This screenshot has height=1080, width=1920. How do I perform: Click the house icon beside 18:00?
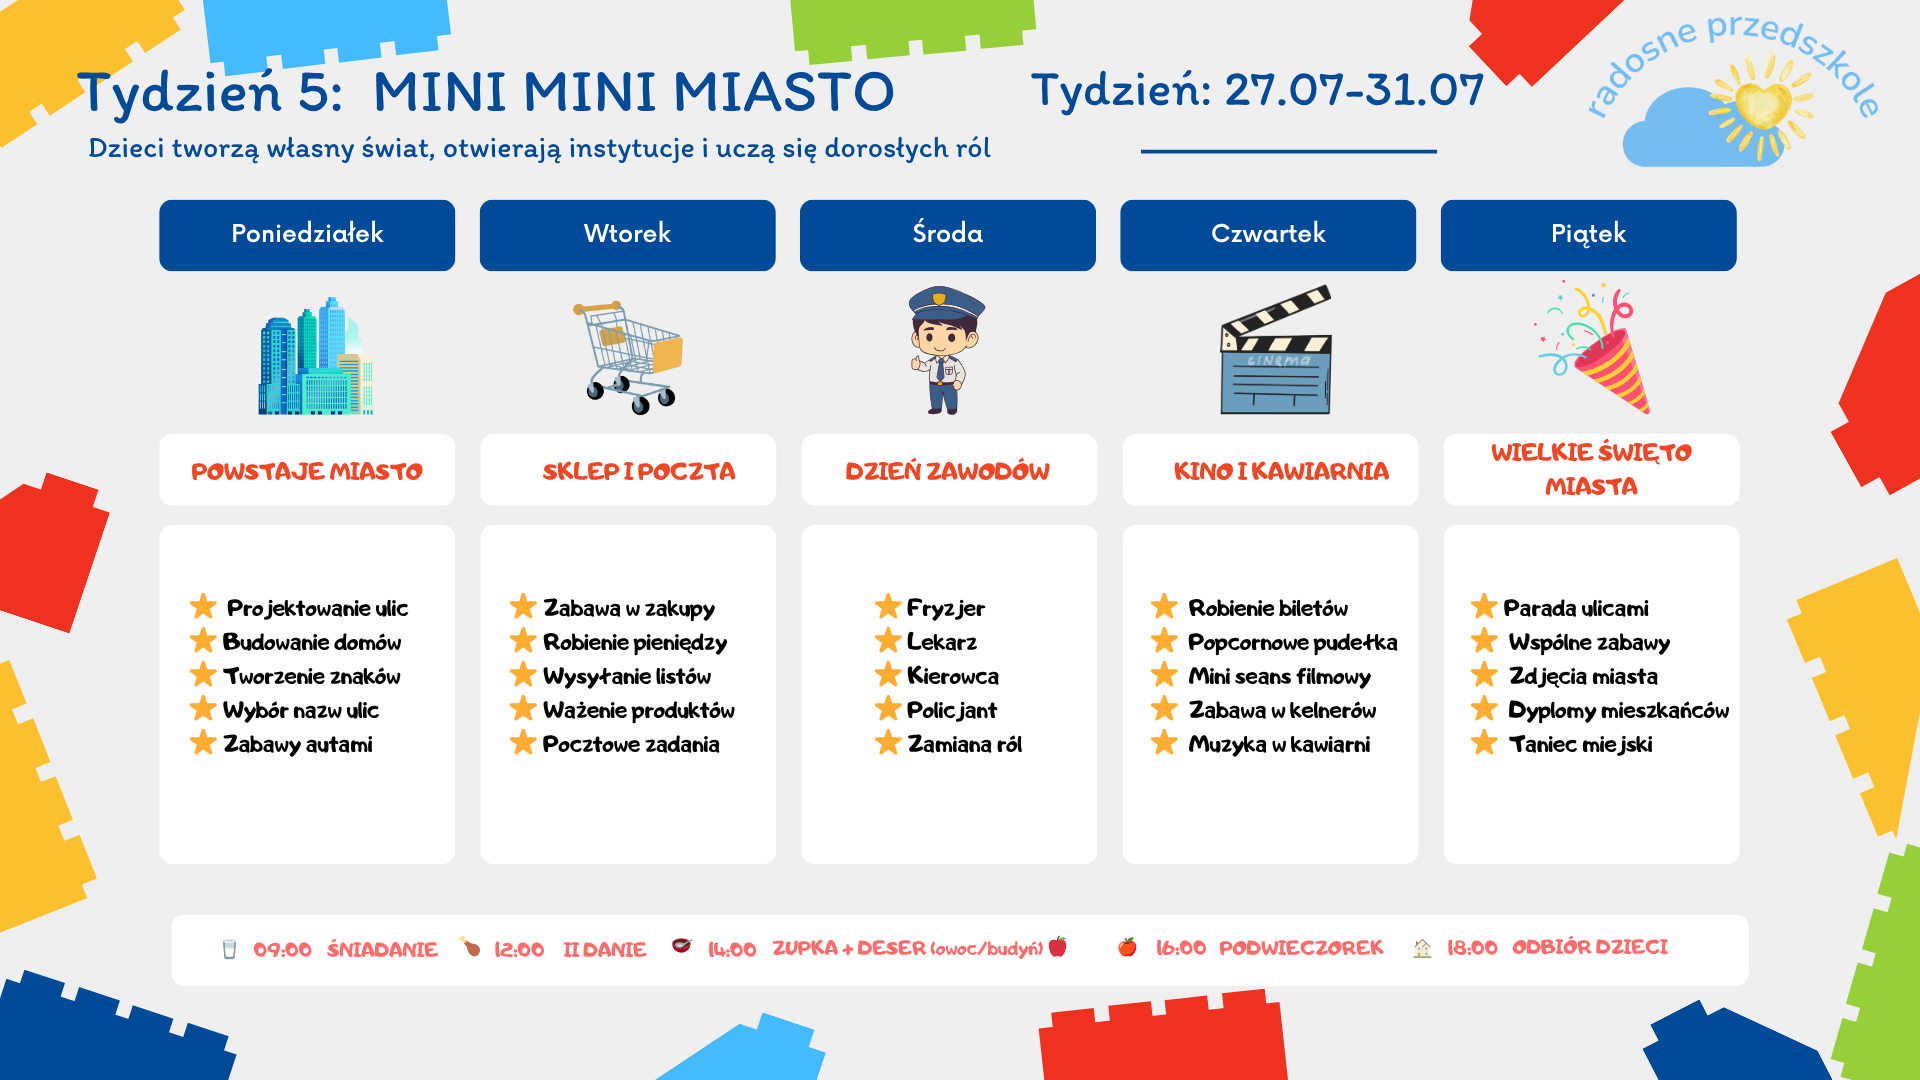click(1422, 947)
